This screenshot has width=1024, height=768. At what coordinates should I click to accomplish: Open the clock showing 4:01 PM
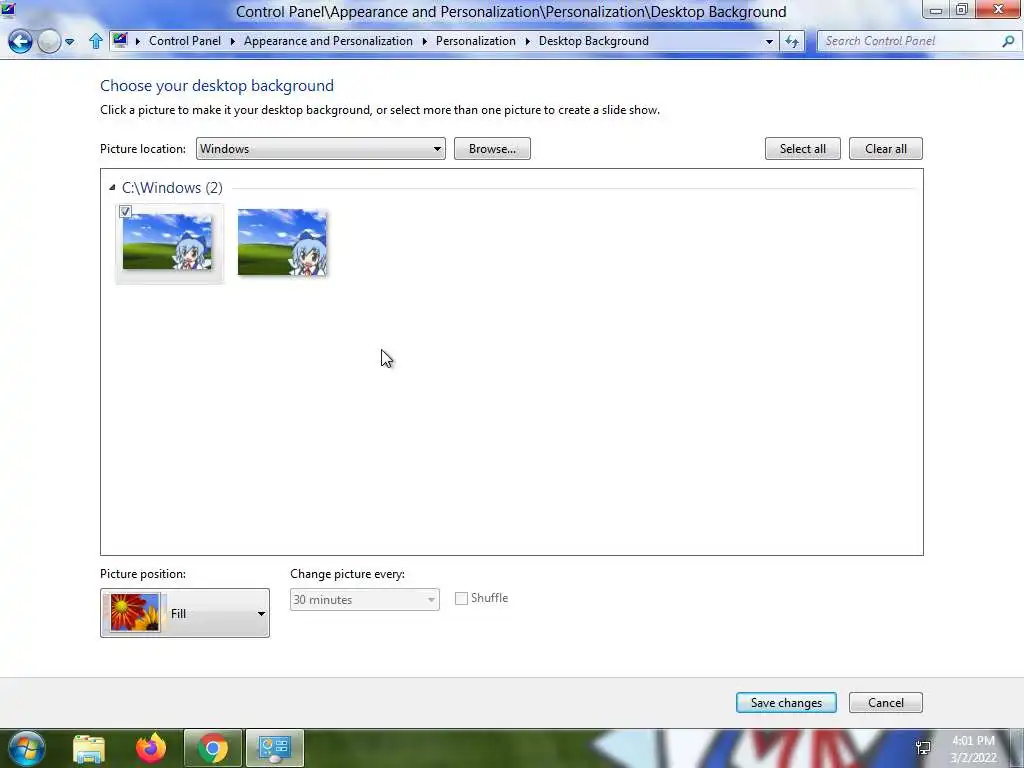pyautogui.click(x=973, y=749)
